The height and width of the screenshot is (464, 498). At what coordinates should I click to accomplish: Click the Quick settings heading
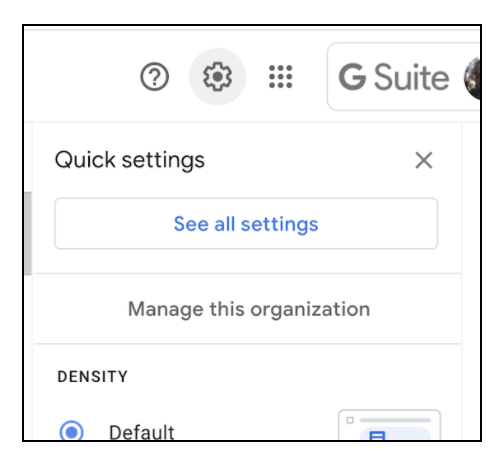(130, 160)
